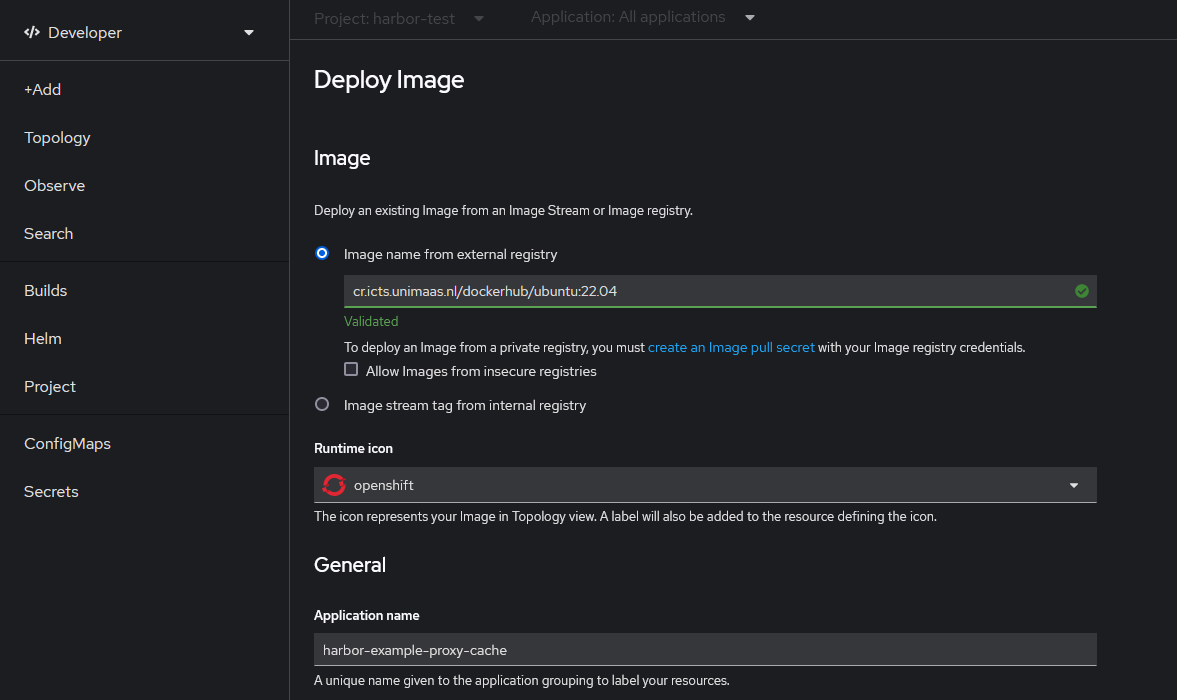Open the Observe page
This screenshot has width=1177, height=700.
[55, 185]
